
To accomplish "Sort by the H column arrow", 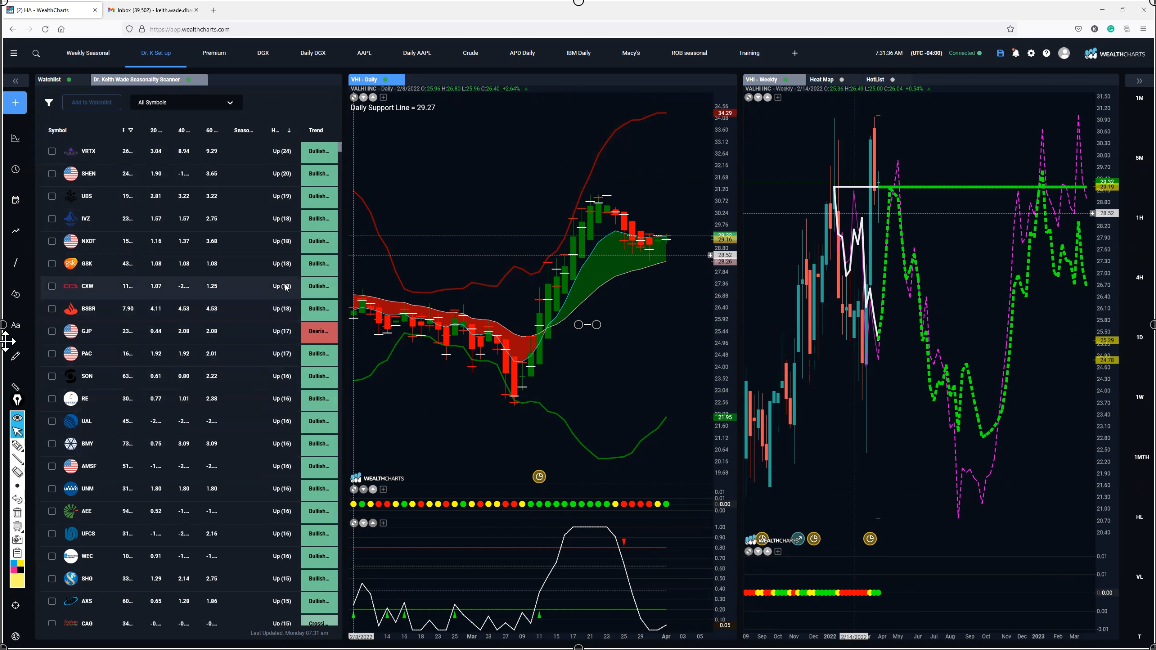I will pos(289,130).
